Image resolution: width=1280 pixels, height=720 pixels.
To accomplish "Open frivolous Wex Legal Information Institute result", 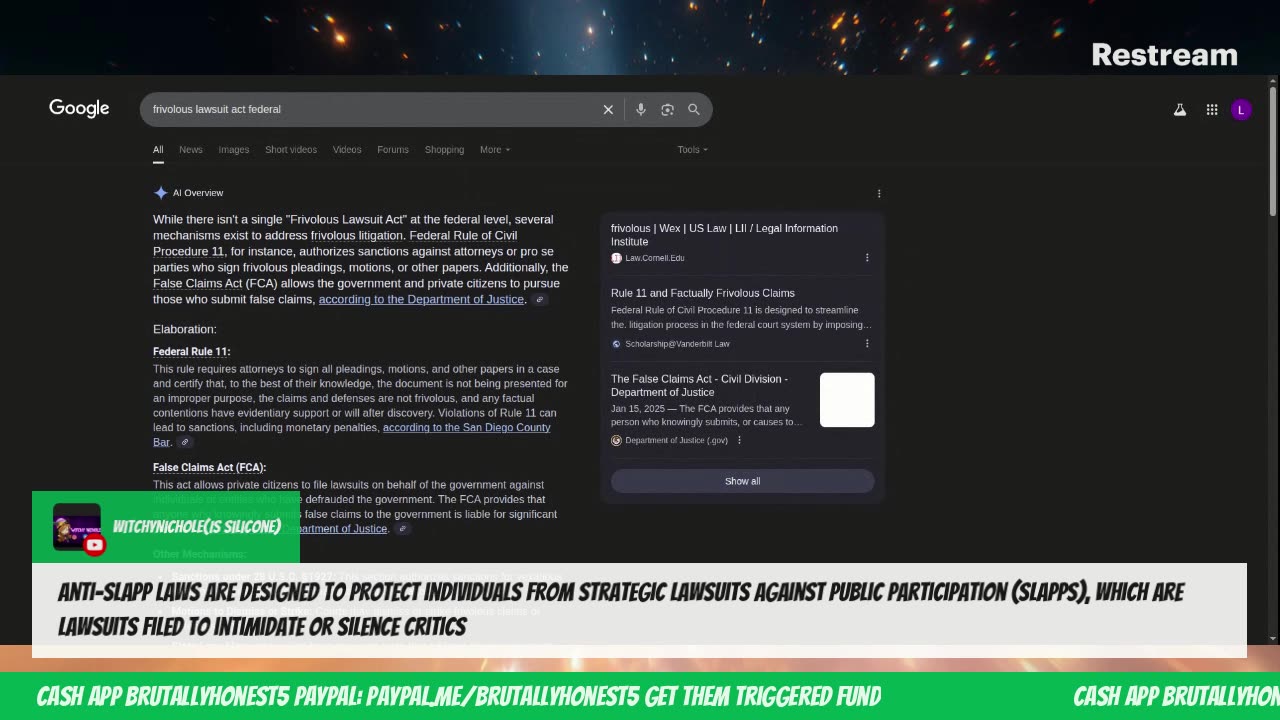I will click(x=725, y=235).
